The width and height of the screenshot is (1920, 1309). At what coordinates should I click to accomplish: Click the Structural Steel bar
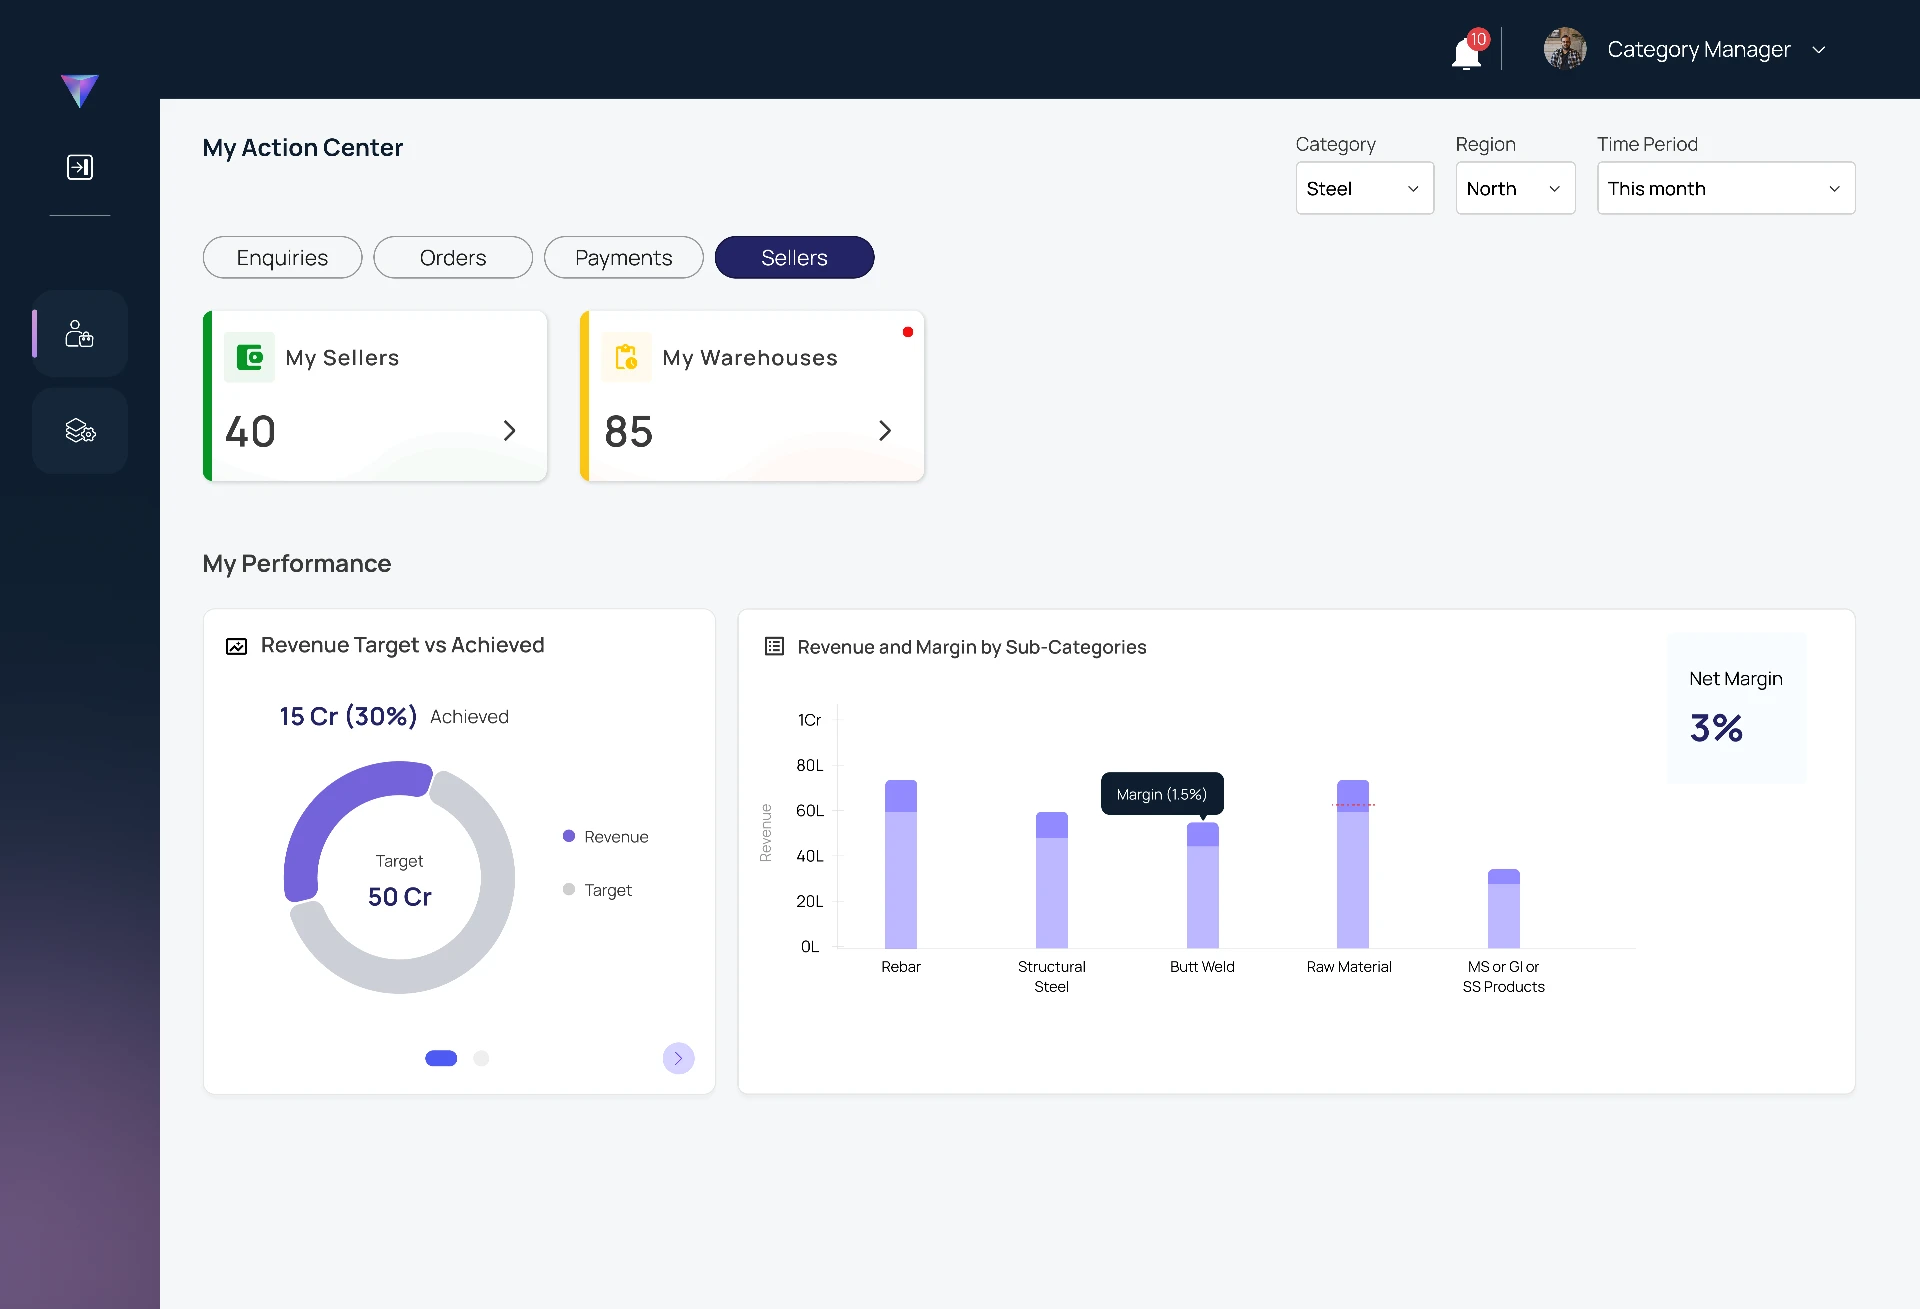(1052, 880)
